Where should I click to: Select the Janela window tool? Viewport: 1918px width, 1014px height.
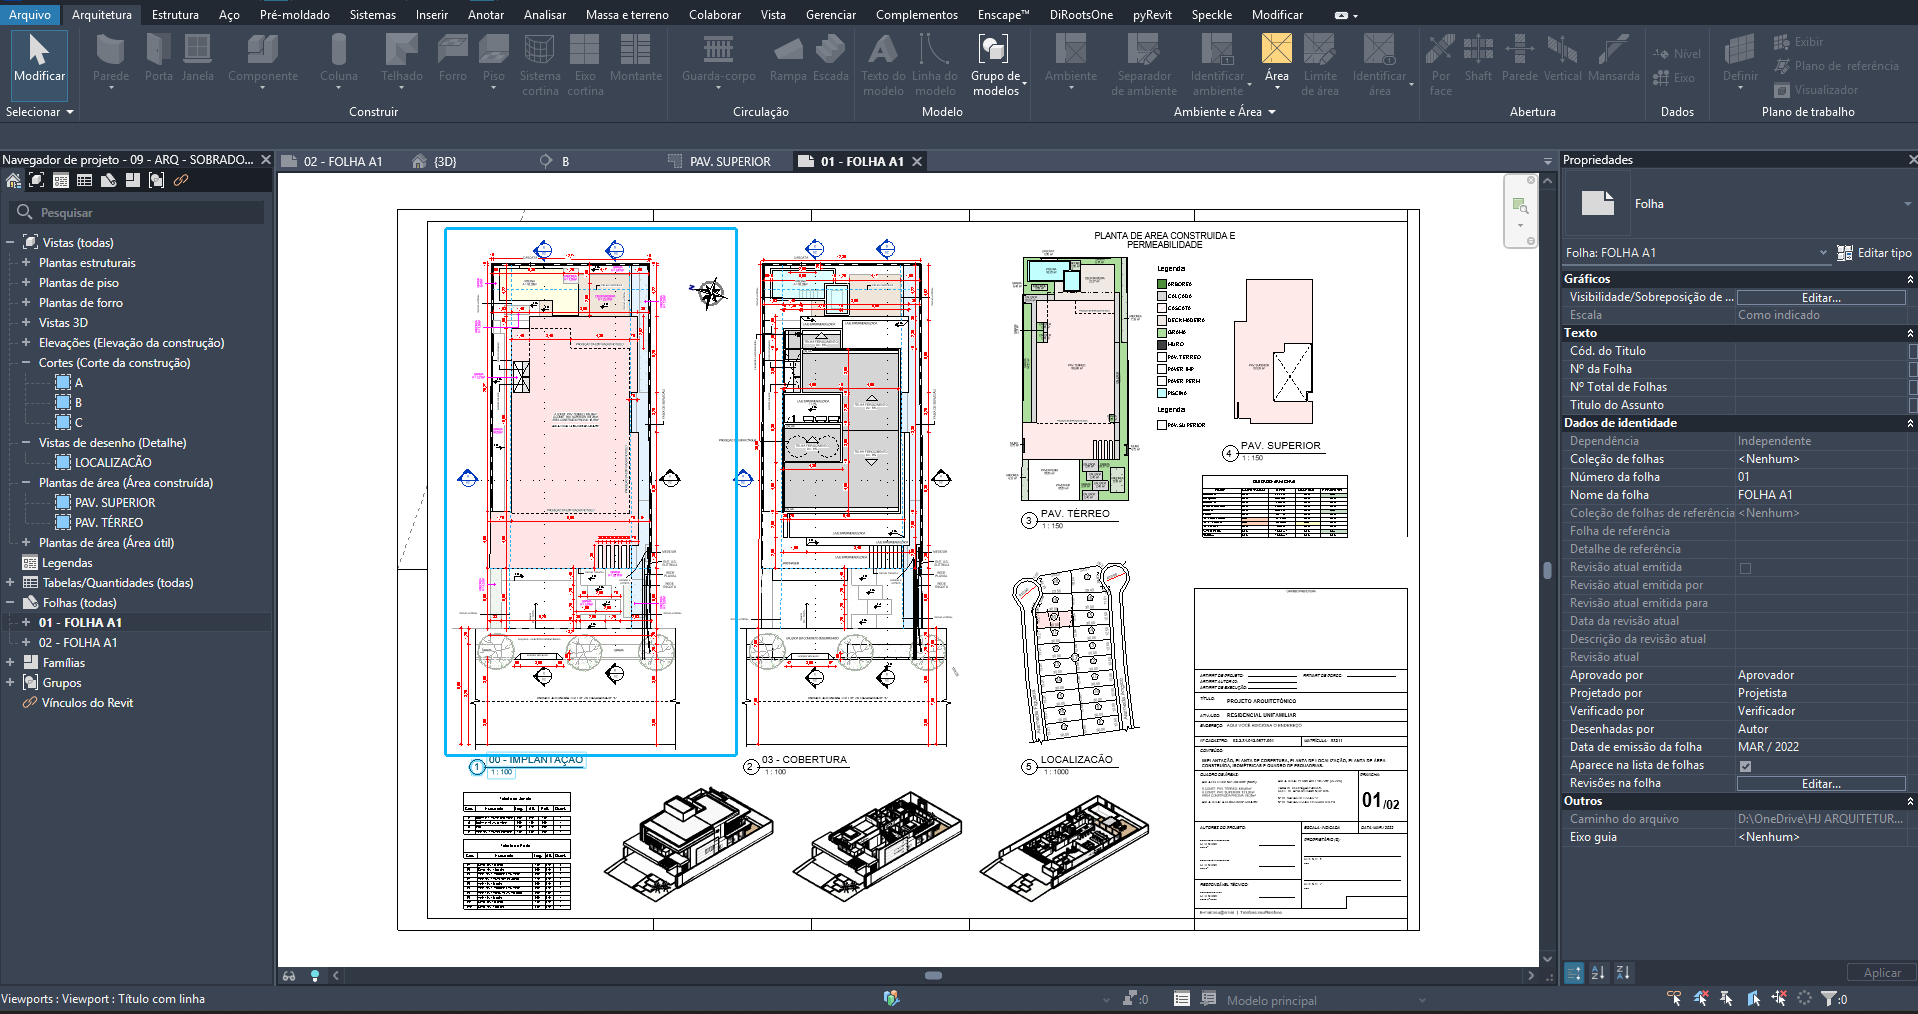click(x=197, y=58)
